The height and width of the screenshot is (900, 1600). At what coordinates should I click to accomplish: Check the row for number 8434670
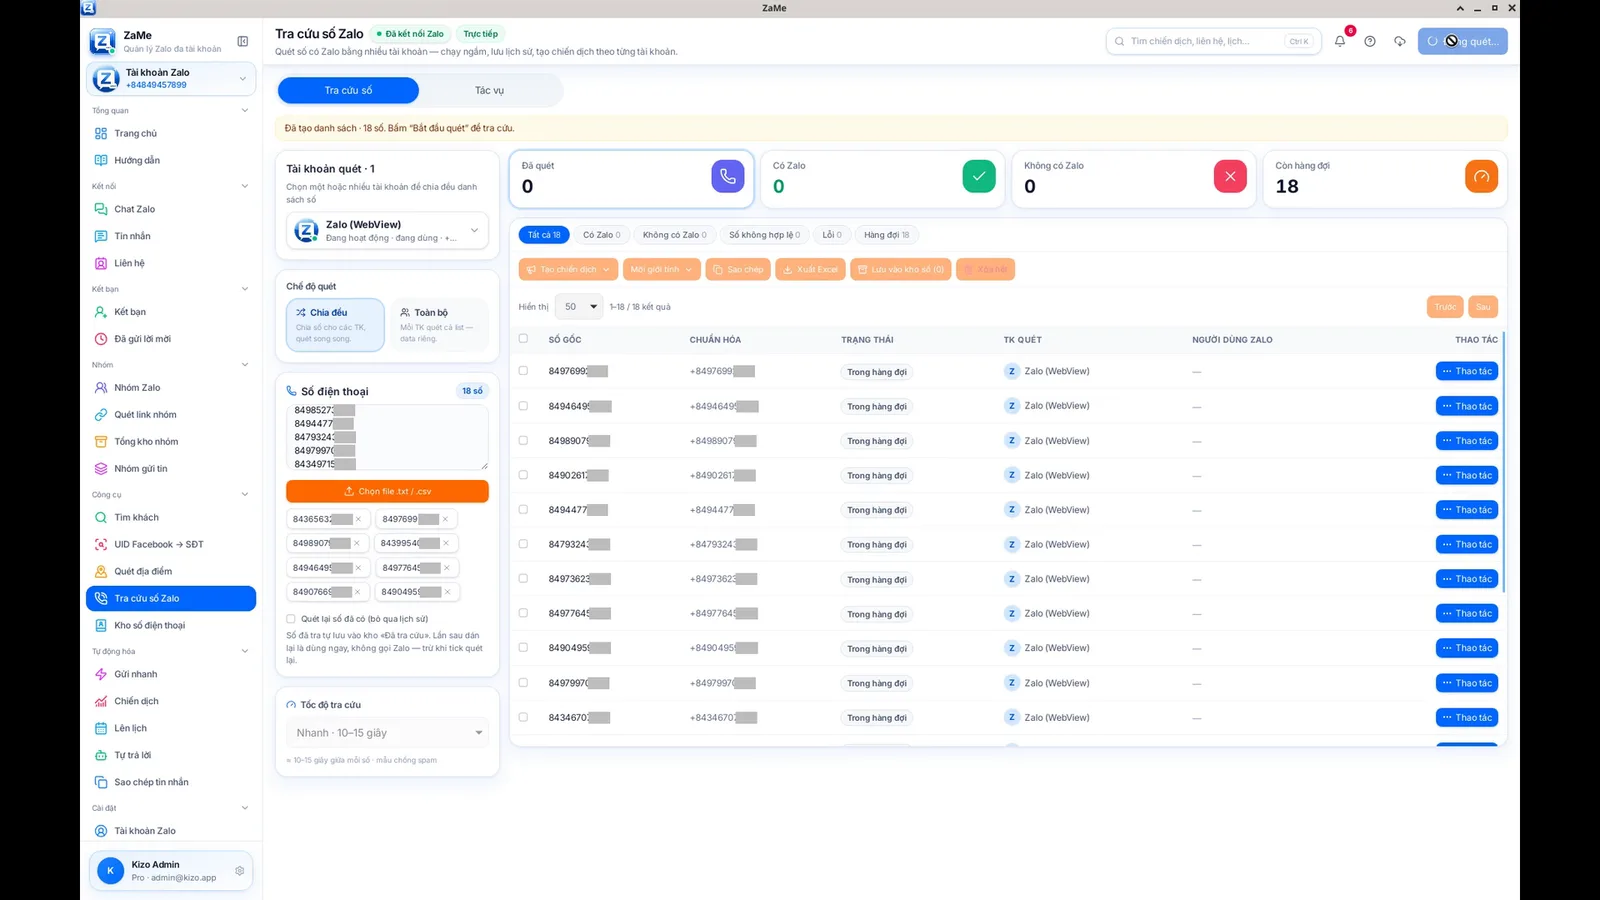click(x=523, y=717)
